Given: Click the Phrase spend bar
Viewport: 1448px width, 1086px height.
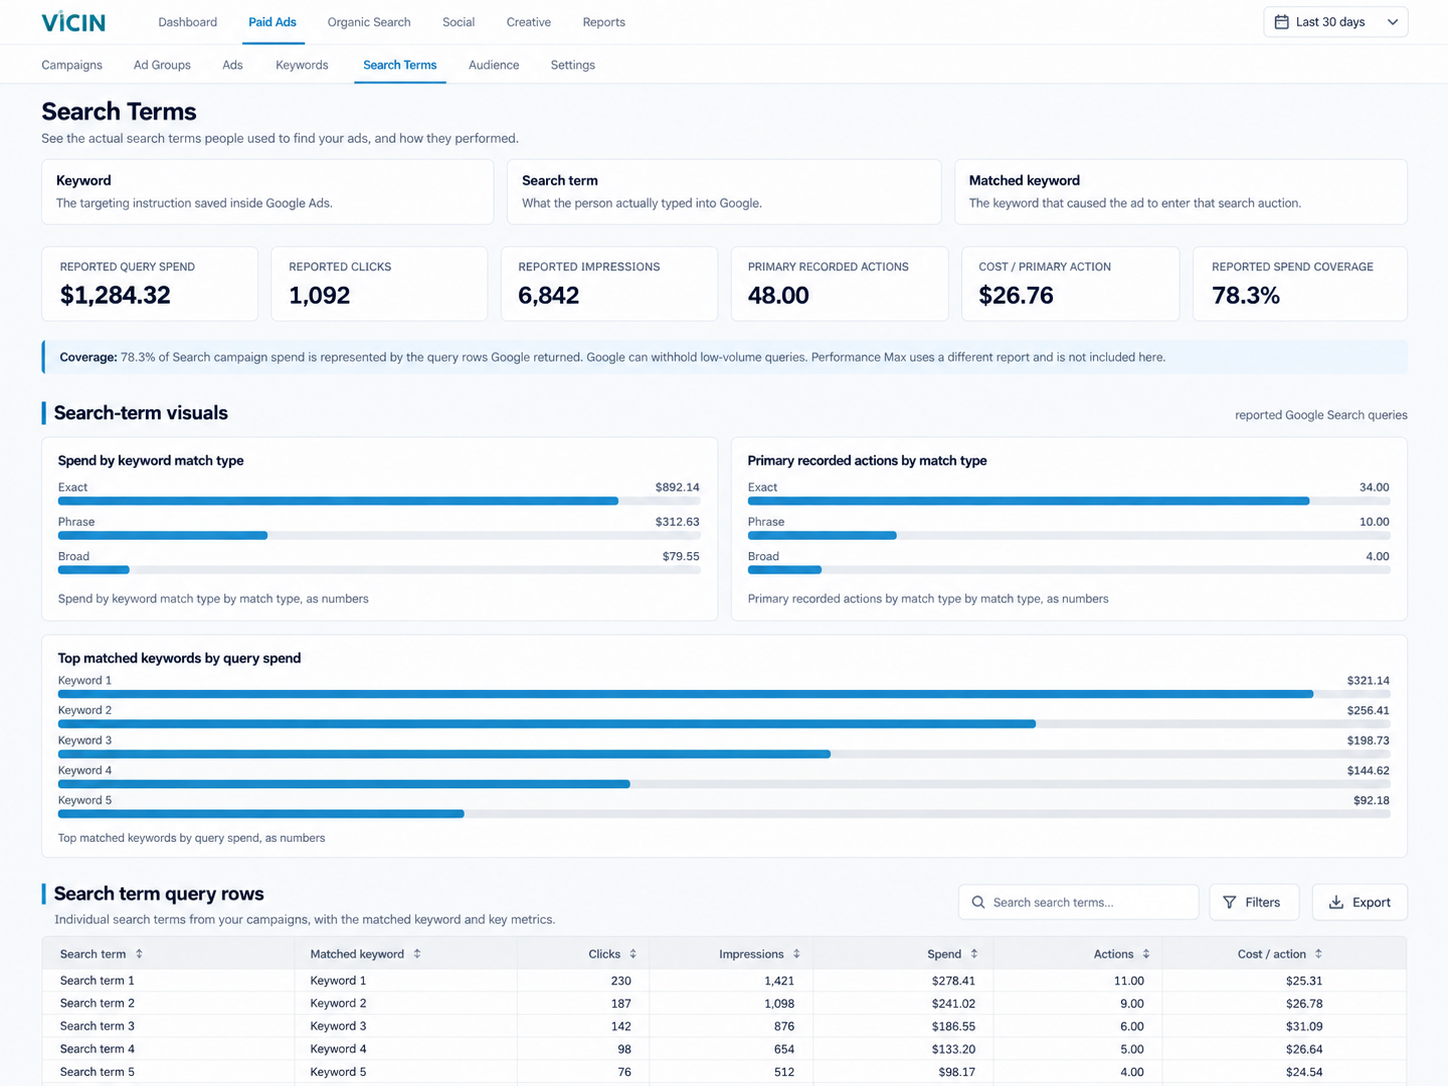Looking at the screenshot, I should (x=163, y=535).
